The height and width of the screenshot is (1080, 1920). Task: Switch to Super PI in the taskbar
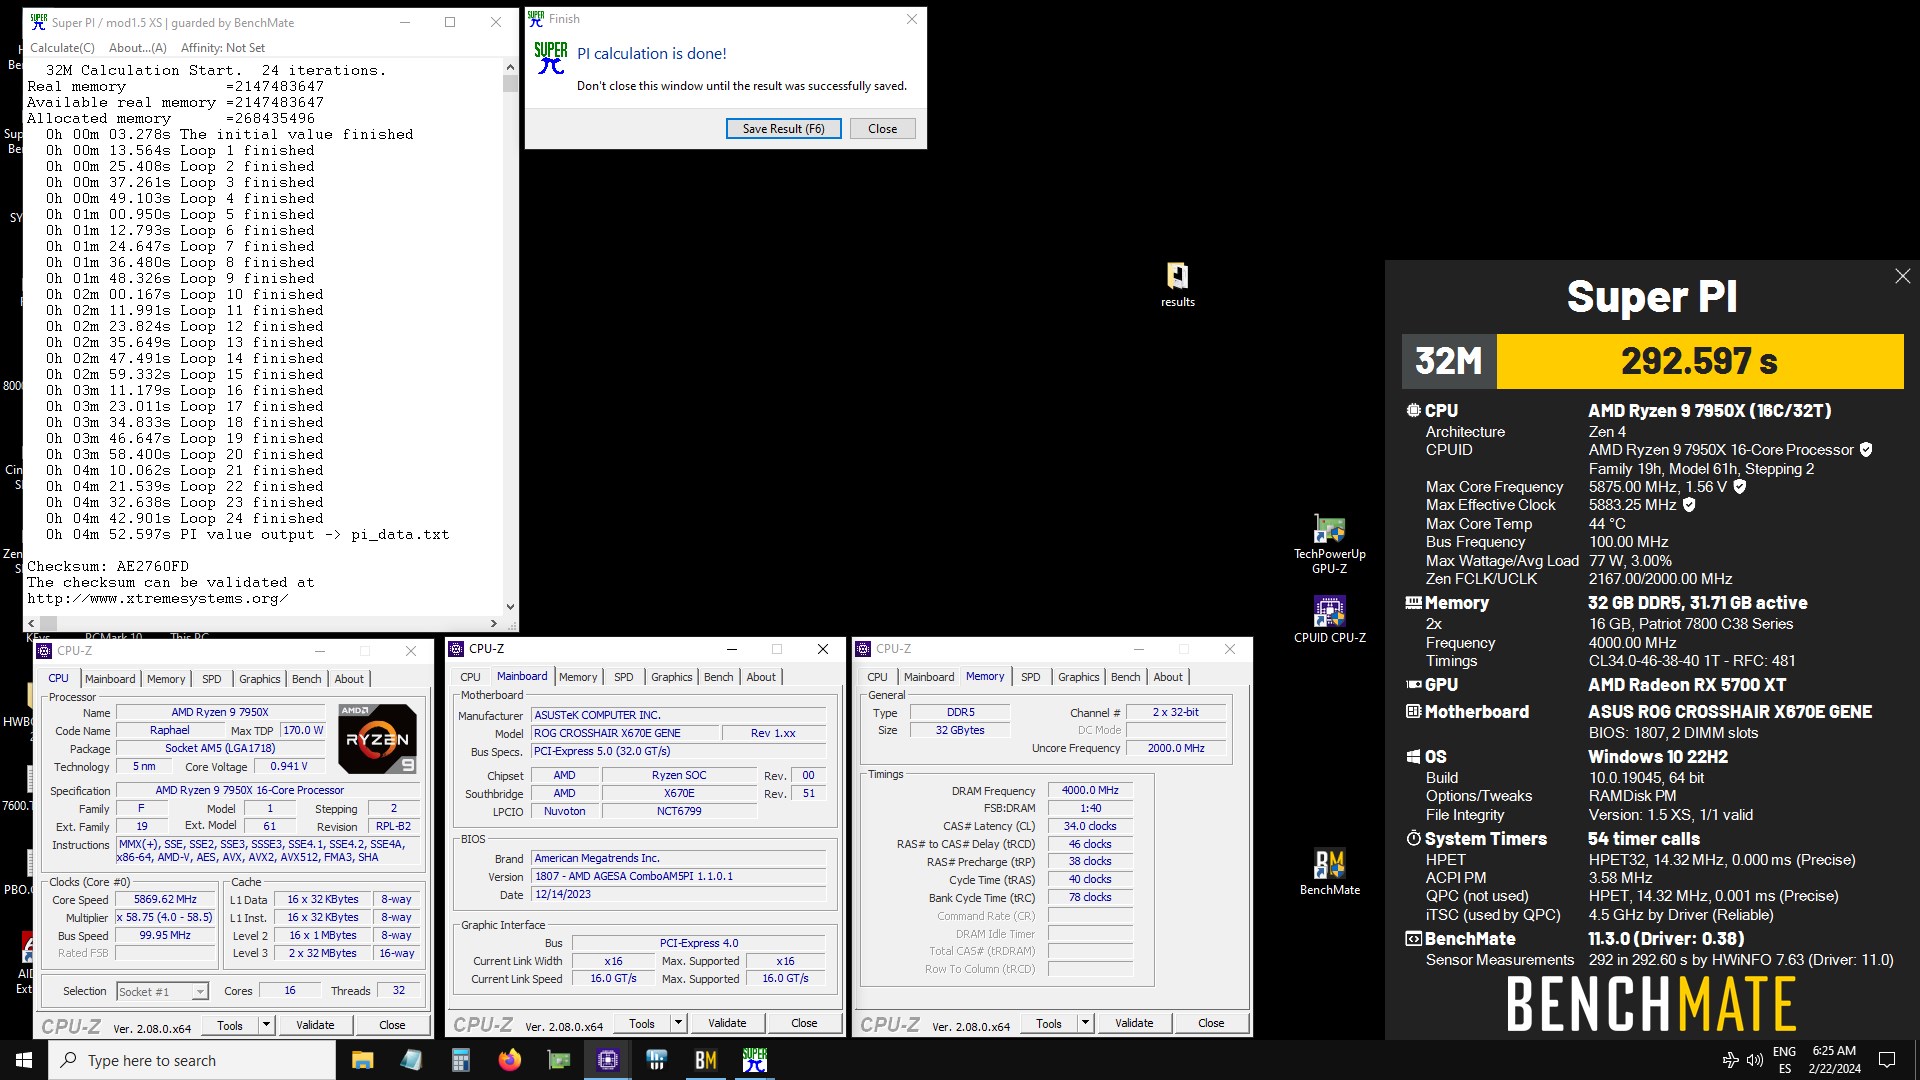coord(754,1060)
